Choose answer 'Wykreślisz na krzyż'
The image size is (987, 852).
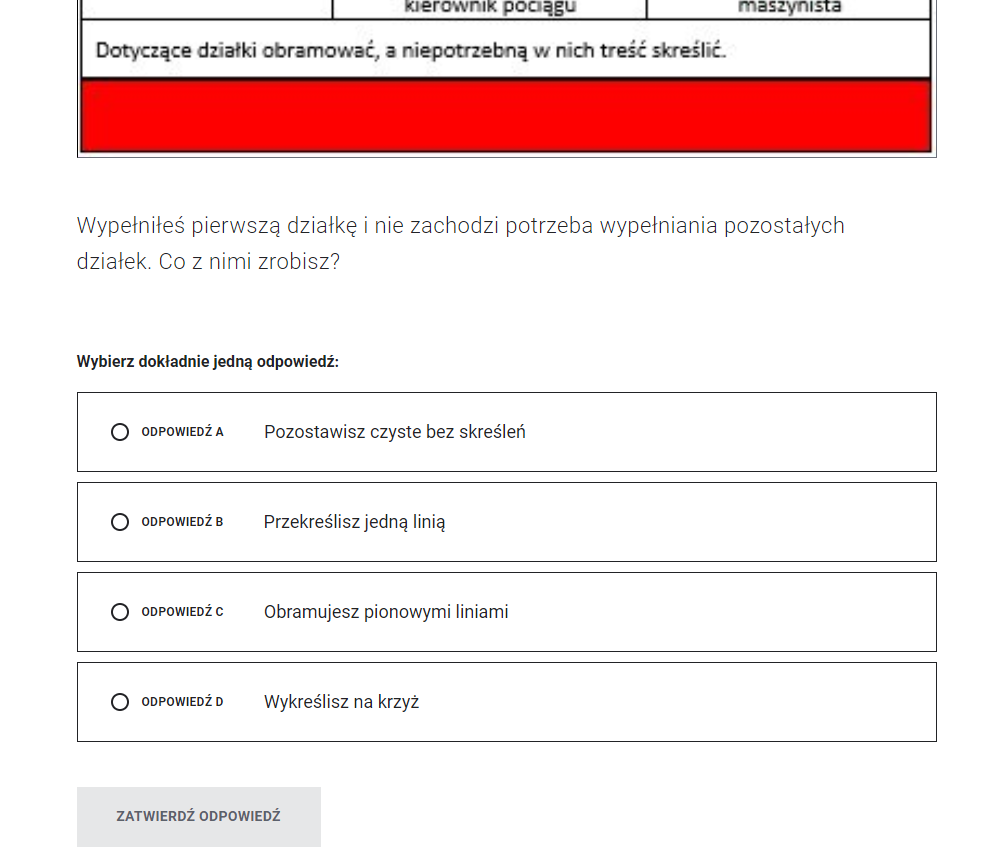click(339, 701)
